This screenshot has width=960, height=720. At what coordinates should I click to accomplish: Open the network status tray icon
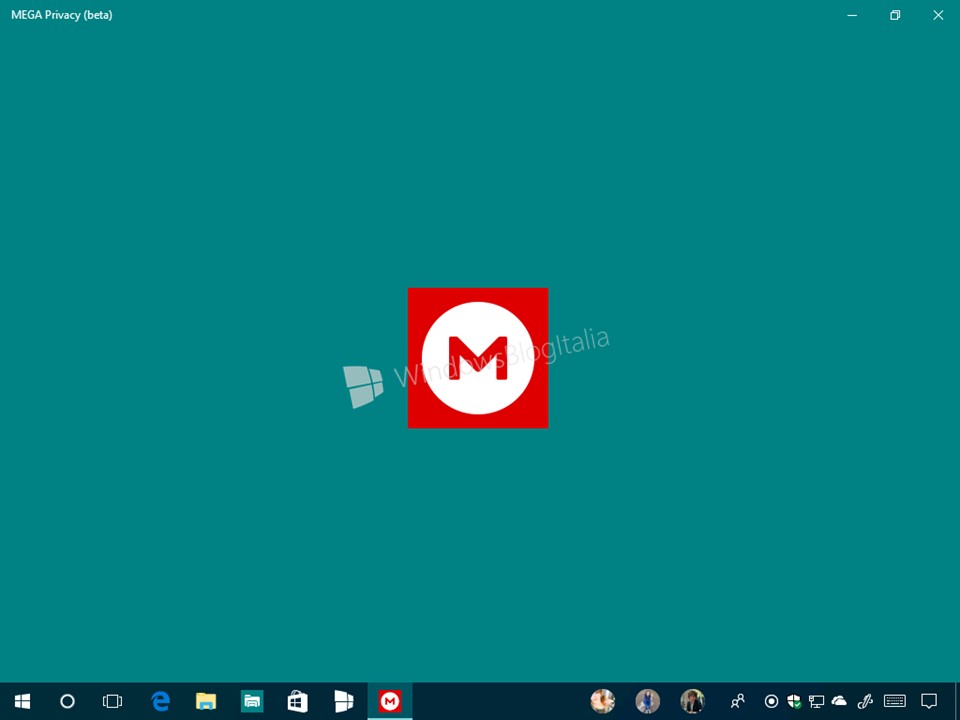816,701
